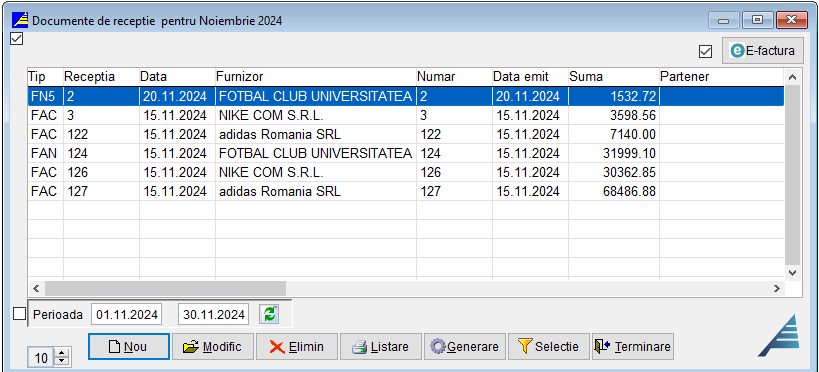Toggle the checkbox beside the E-factura button
Screen dimensions: 819x372
[706, 51]
